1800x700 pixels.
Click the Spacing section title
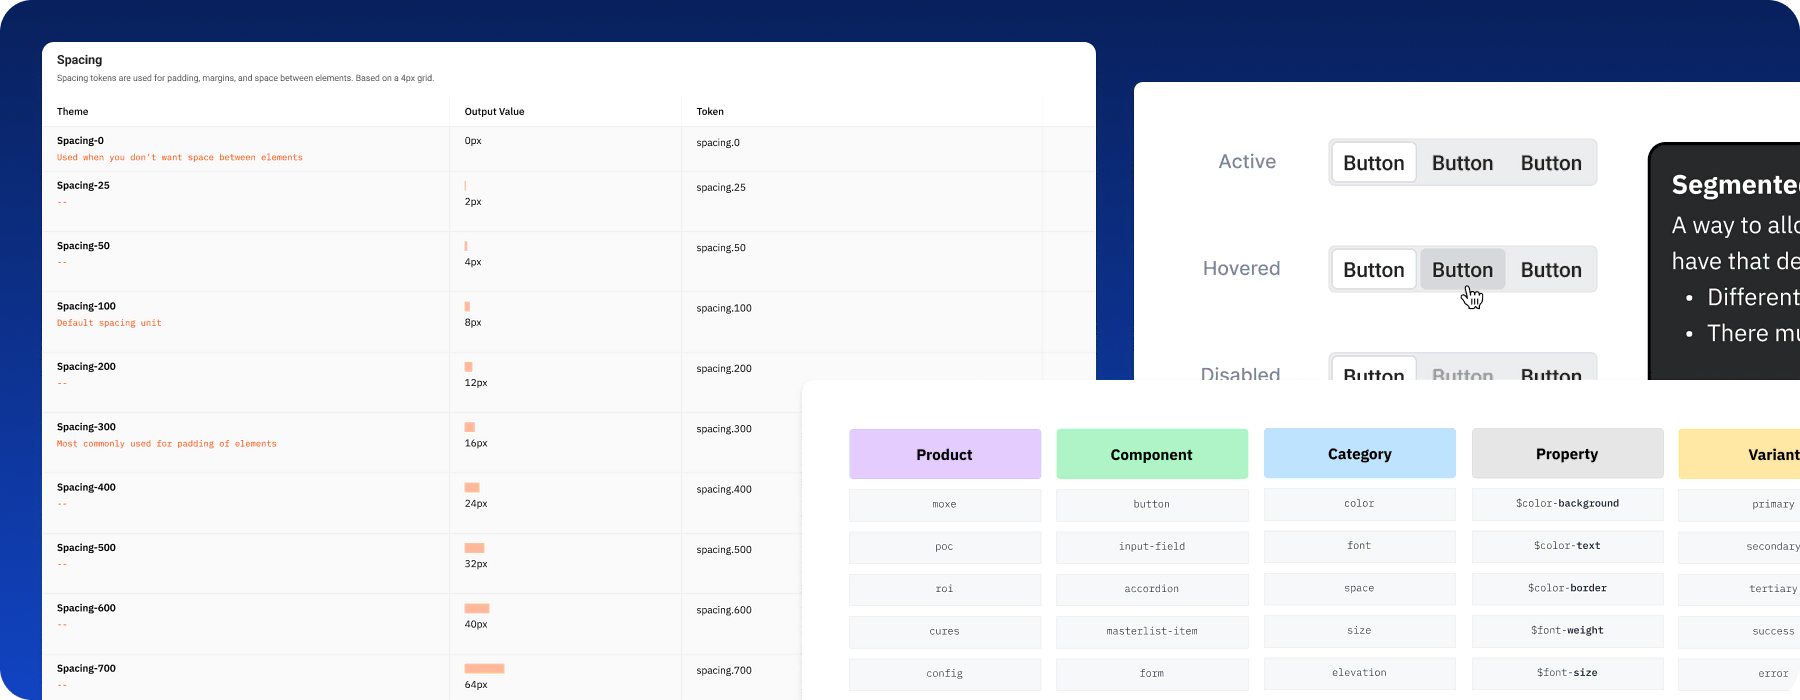click(79, 60)
